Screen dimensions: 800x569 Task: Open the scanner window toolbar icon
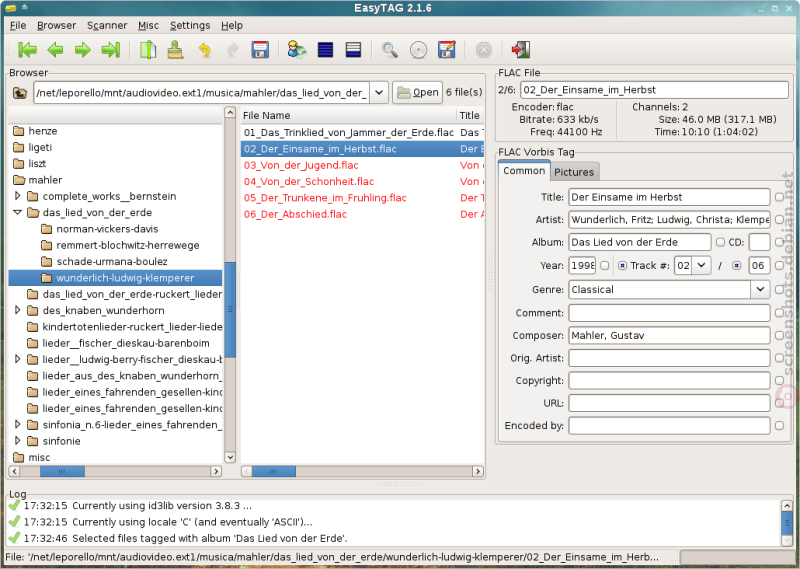click(148, 50)
